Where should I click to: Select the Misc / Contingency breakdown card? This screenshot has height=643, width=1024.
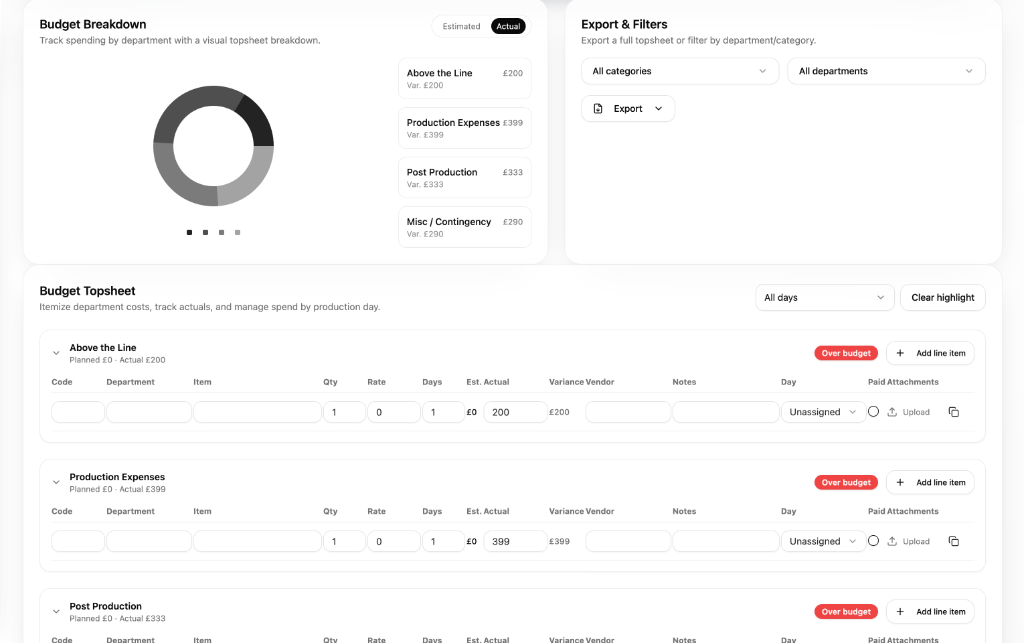point(464,227)
